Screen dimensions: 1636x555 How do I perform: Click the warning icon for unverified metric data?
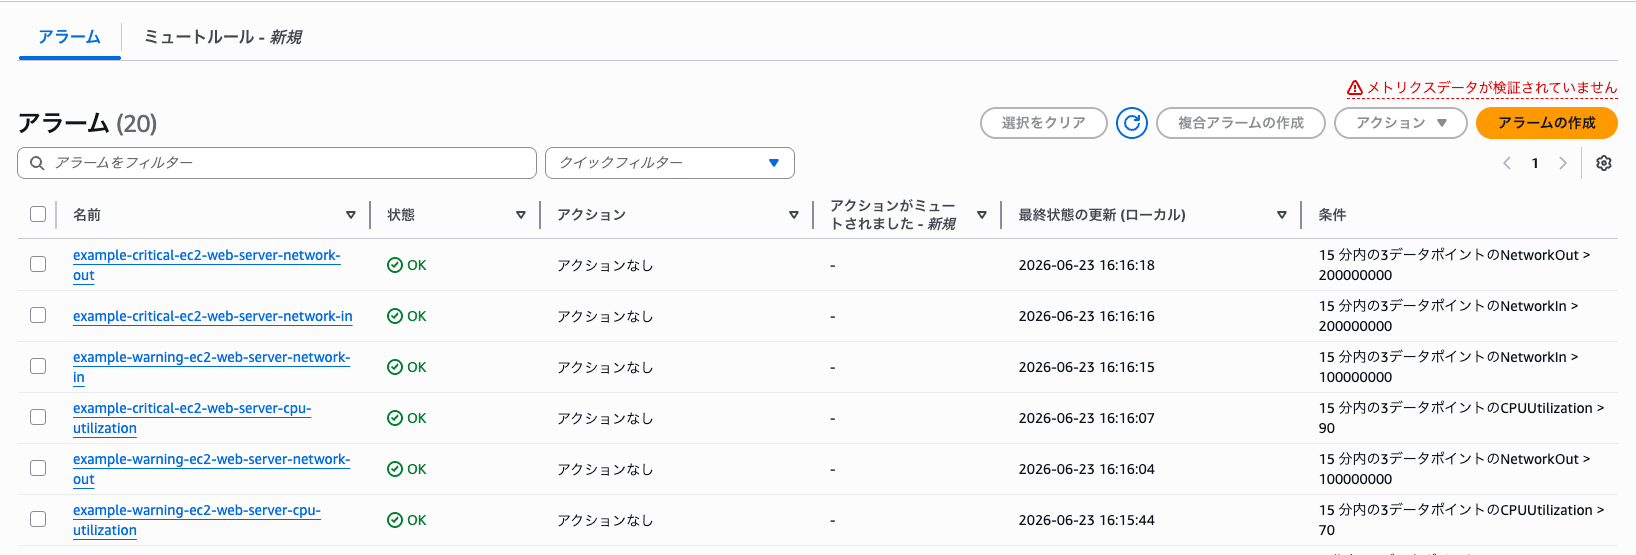[1355, 87]
